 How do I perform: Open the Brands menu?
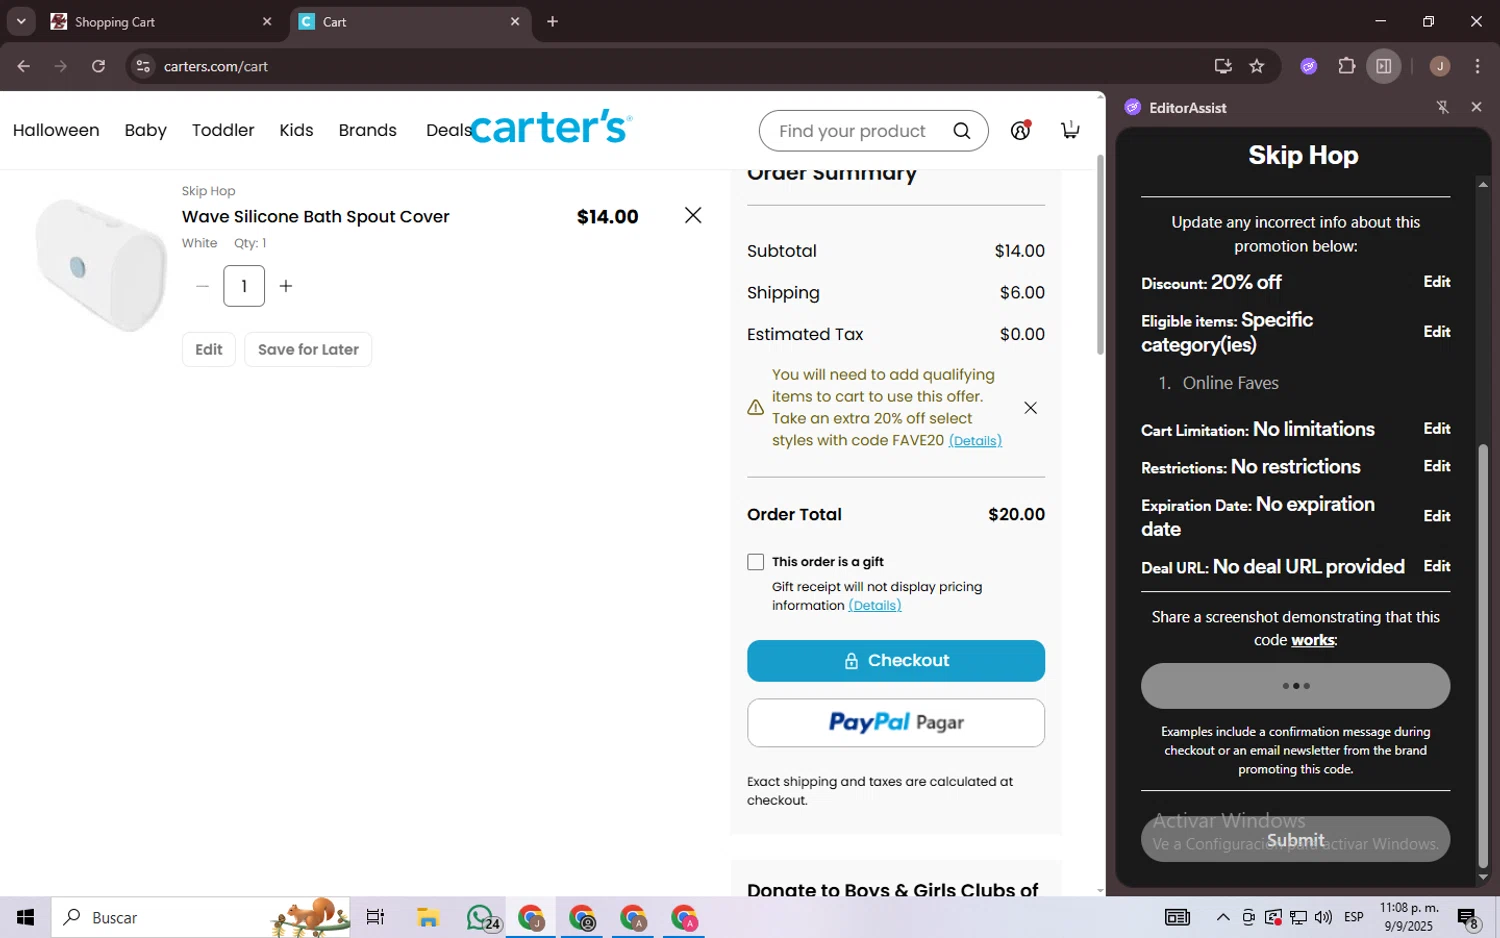click(367, 130)
